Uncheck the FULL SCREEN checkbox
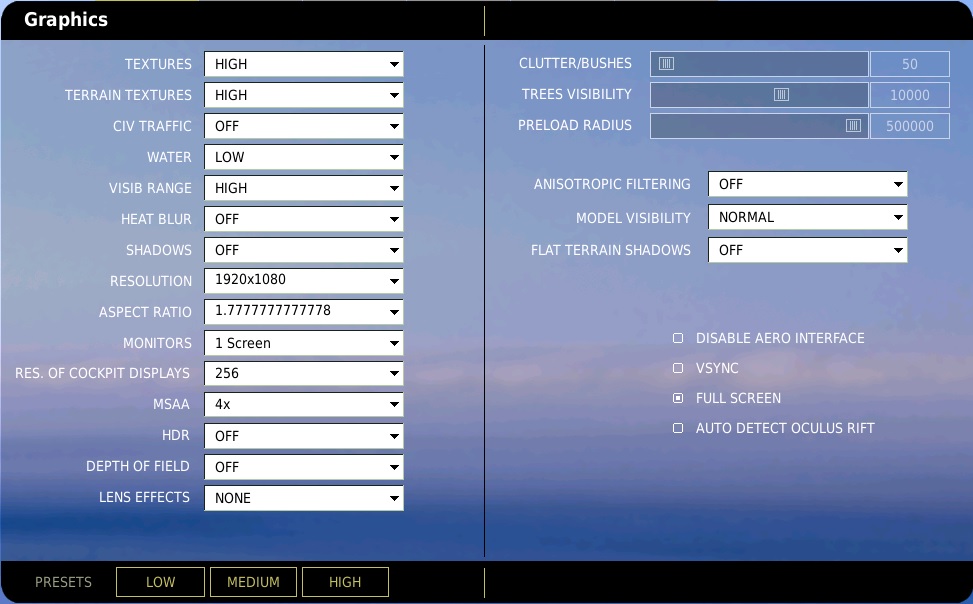 tap(678, 398)
